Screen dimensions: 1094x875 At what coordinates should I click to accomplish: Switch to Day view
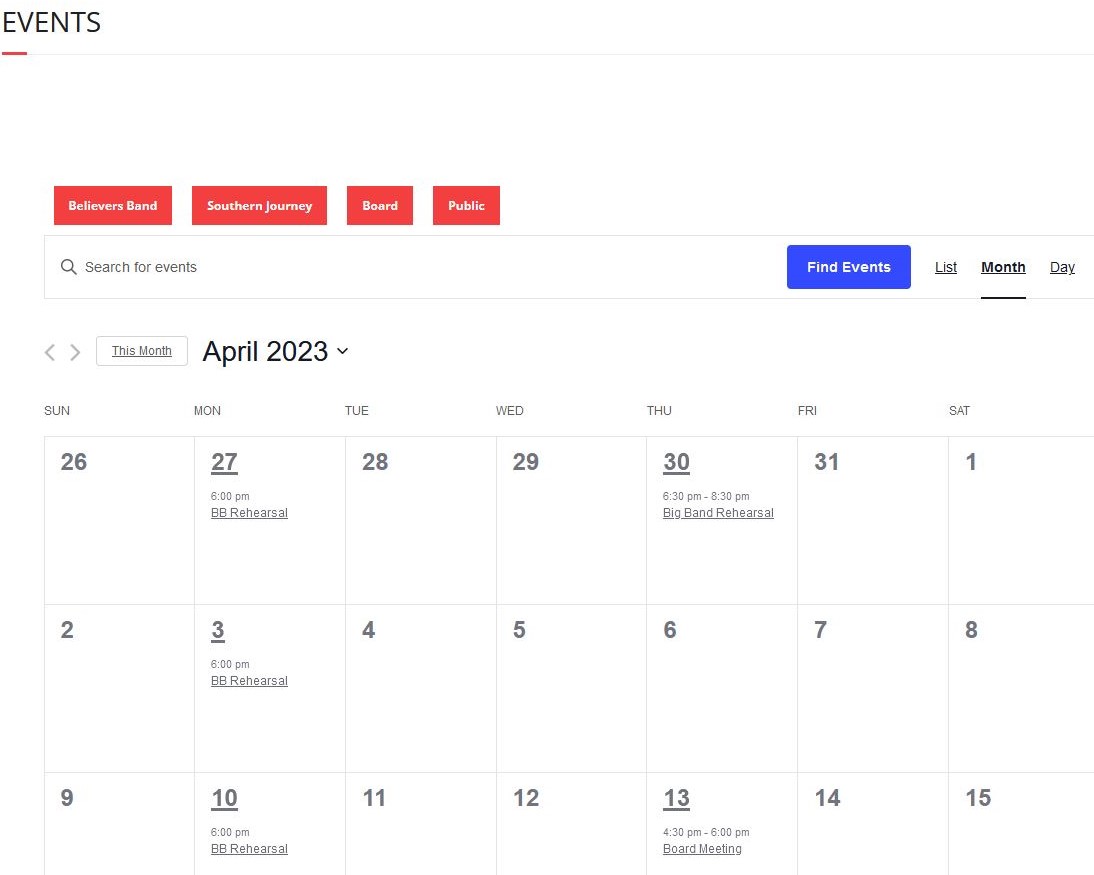click(1062, 267)
